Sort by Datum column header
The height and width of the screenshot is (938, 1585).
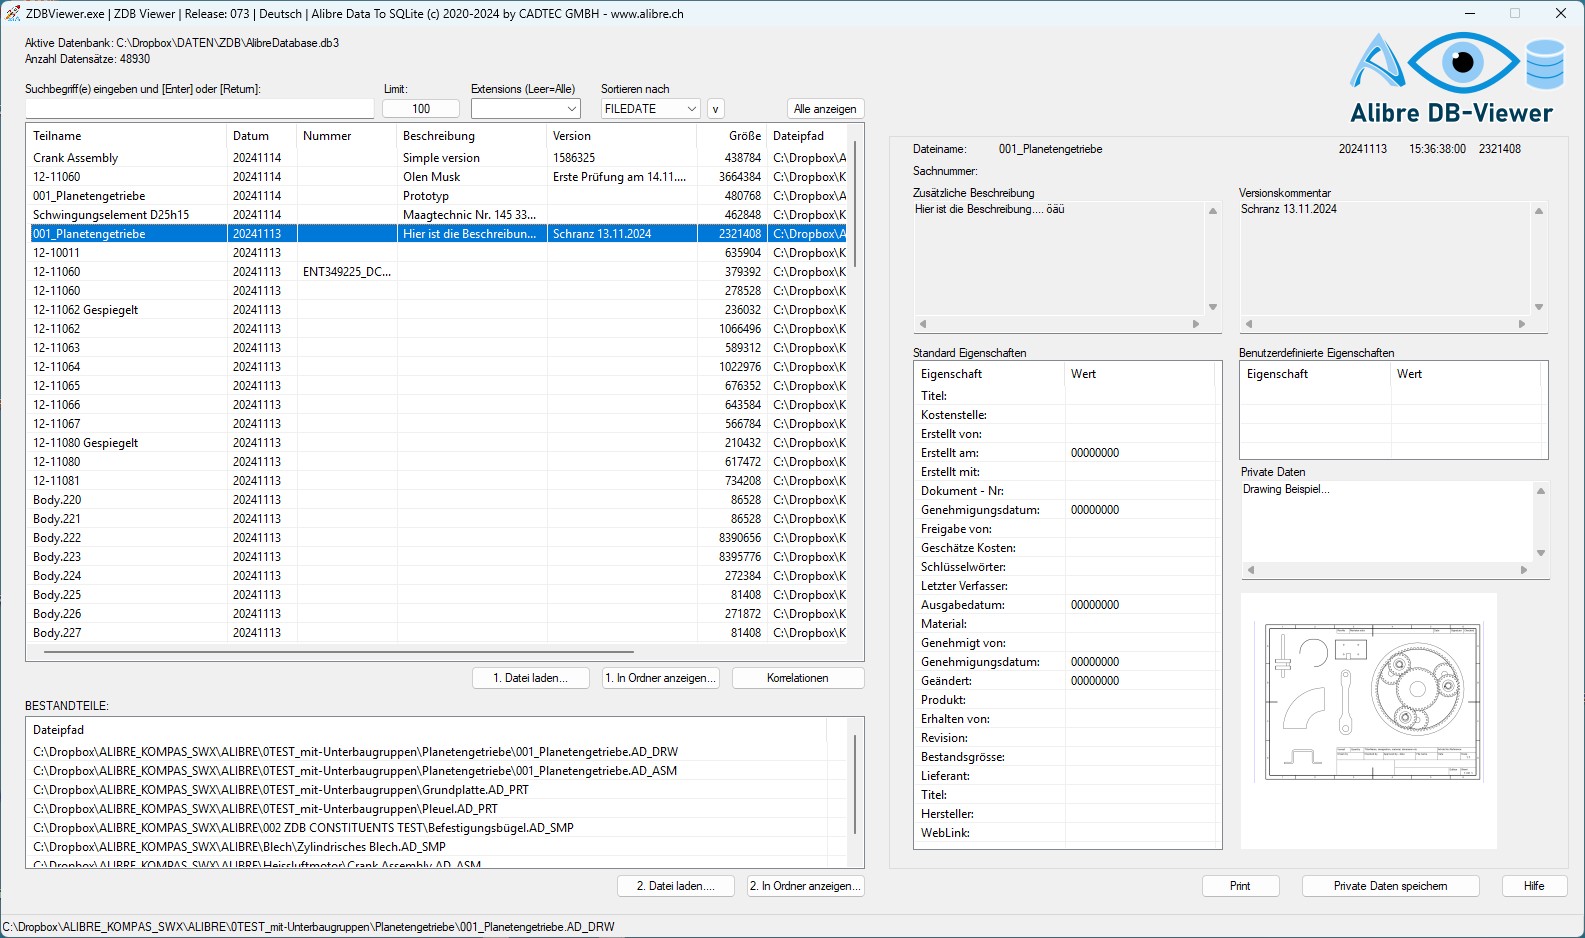261,136
